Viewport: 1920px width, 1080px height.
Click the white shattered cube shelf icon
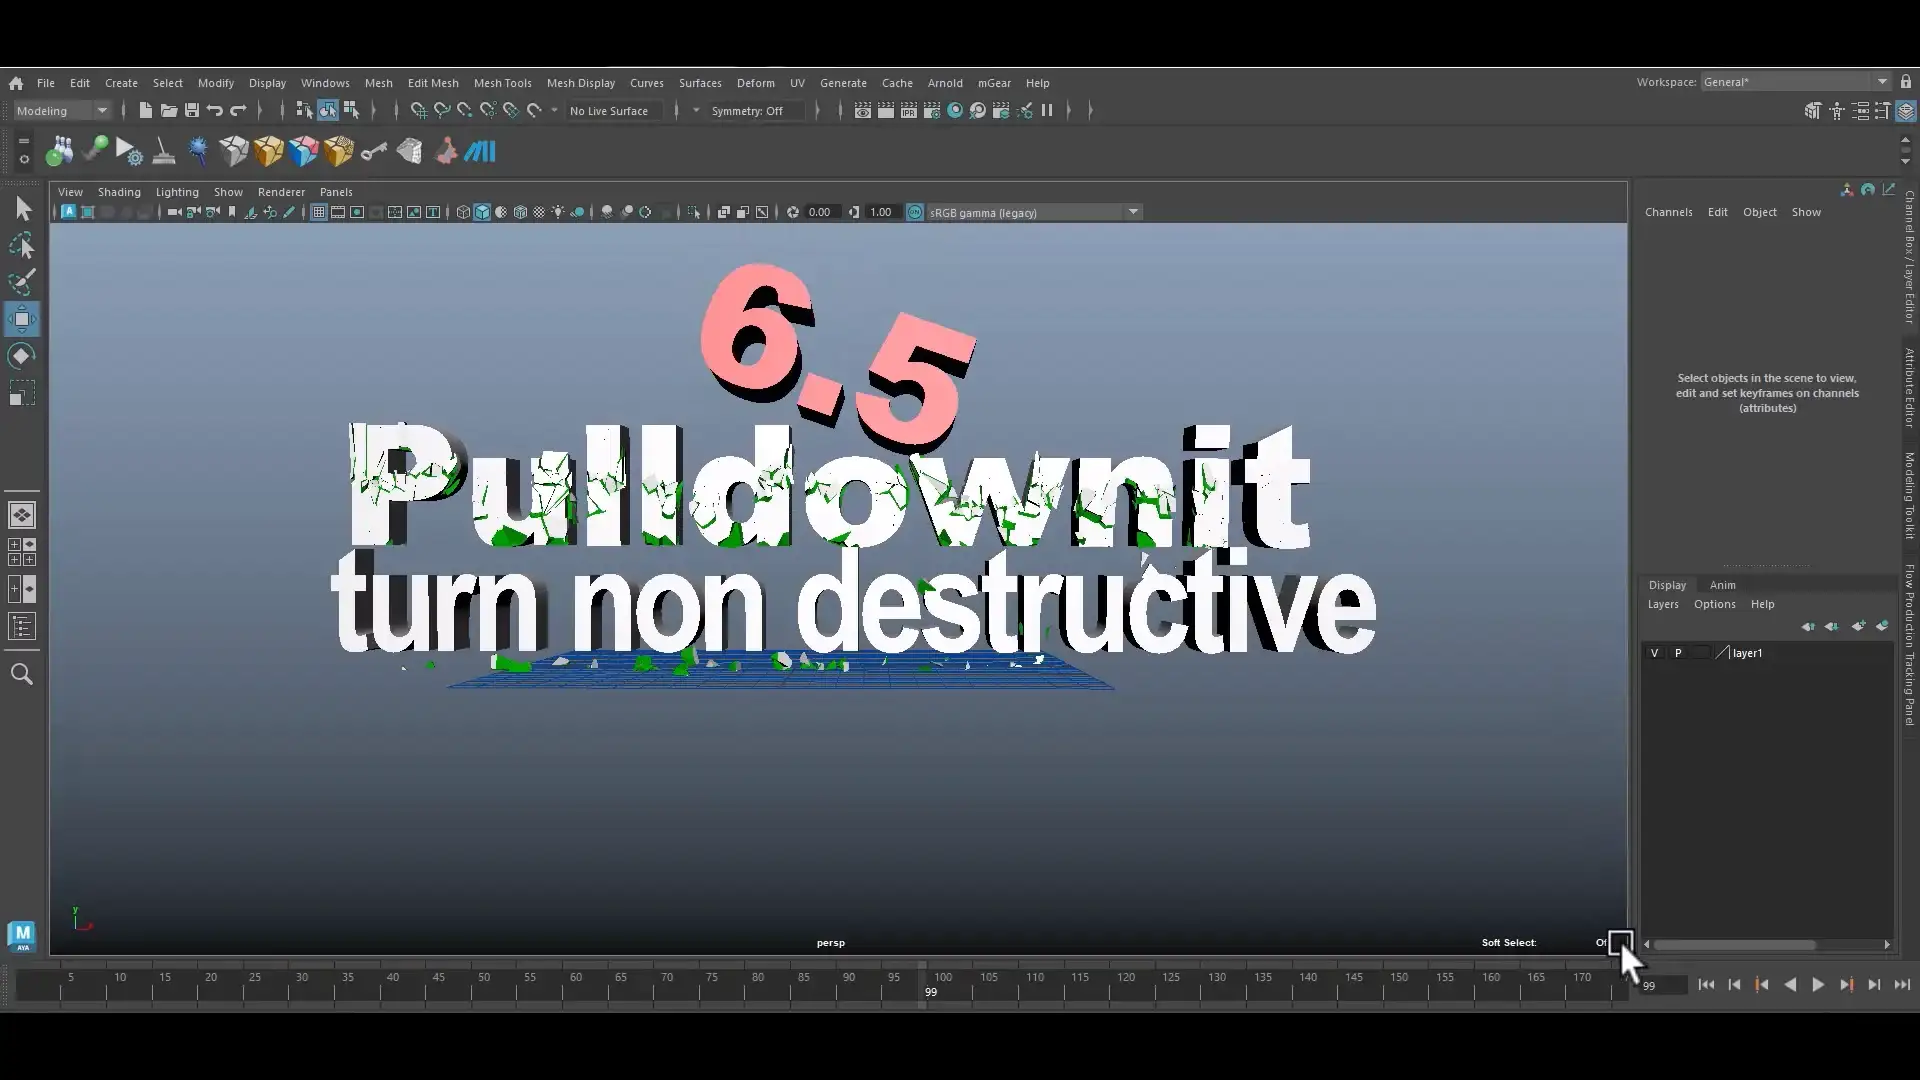[234, 151]
